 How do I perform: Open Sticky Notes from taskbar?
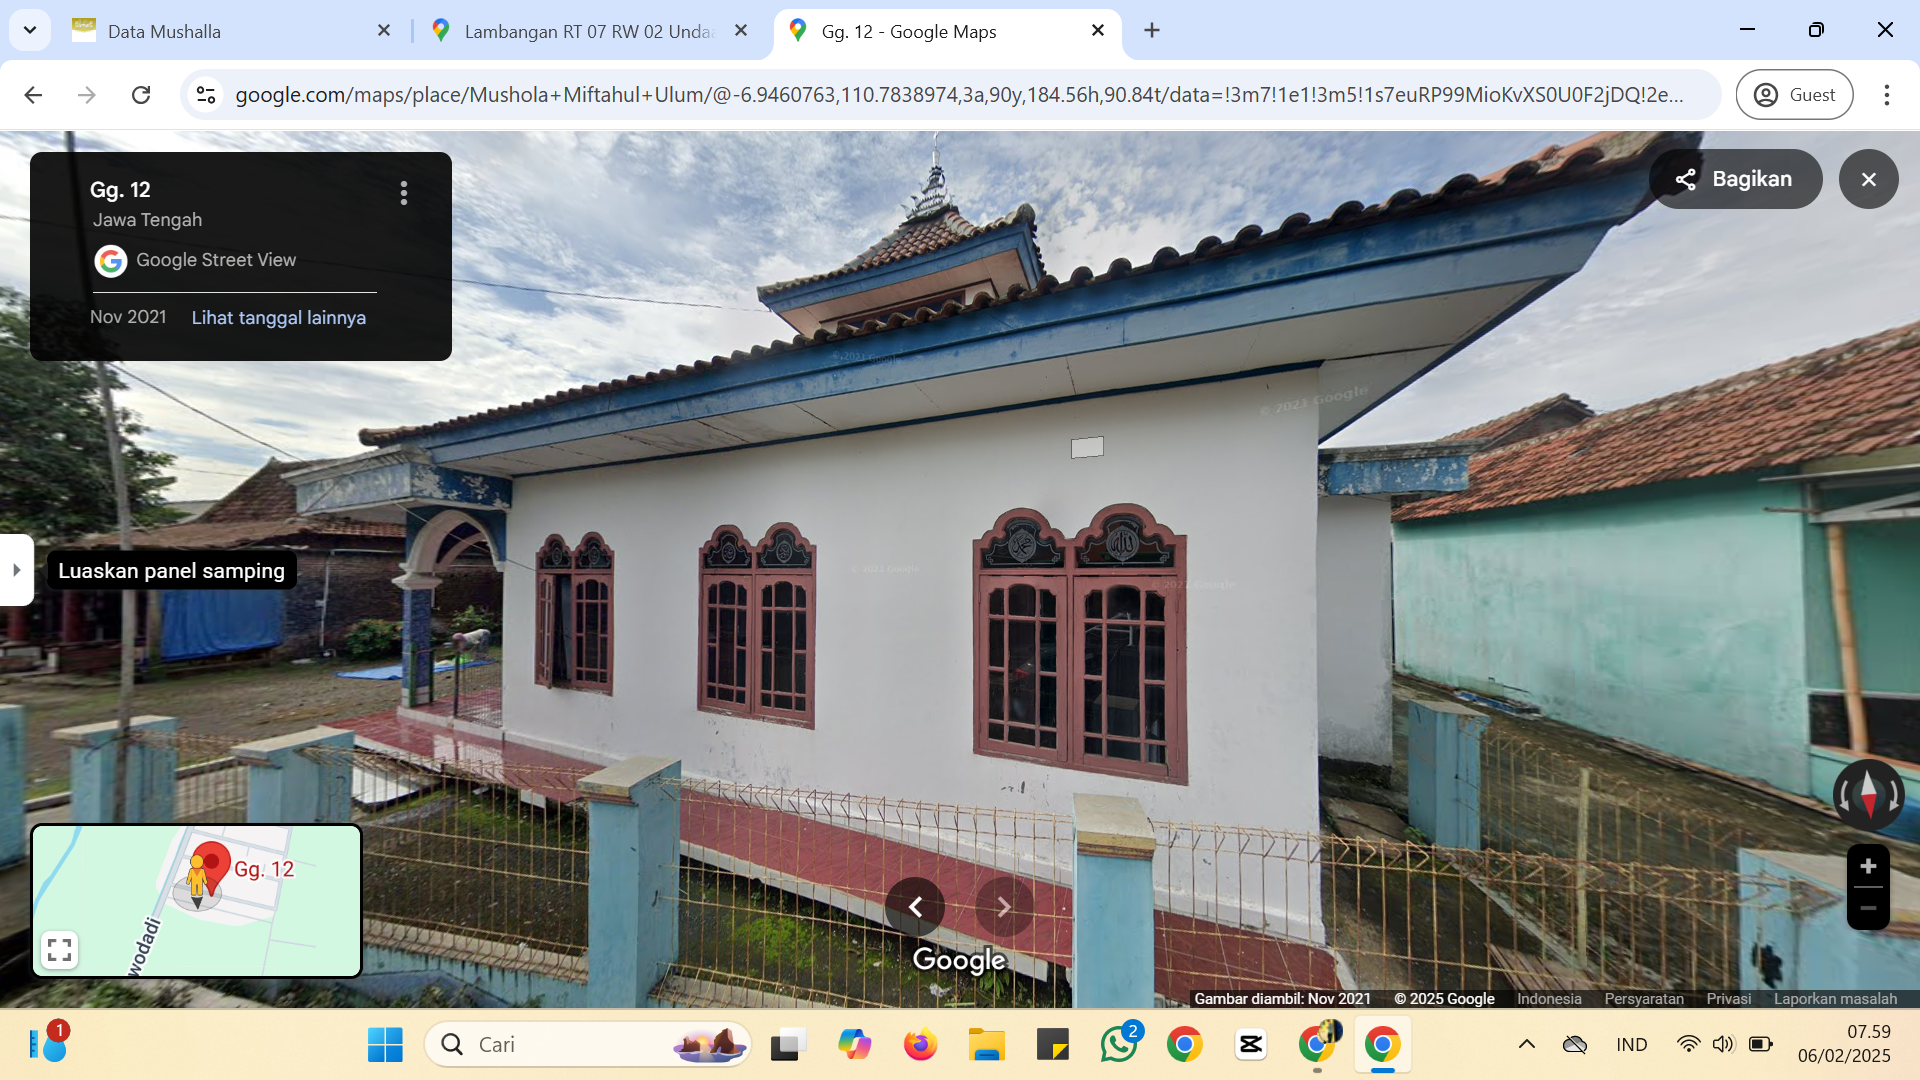(x=1053, y=1045)
